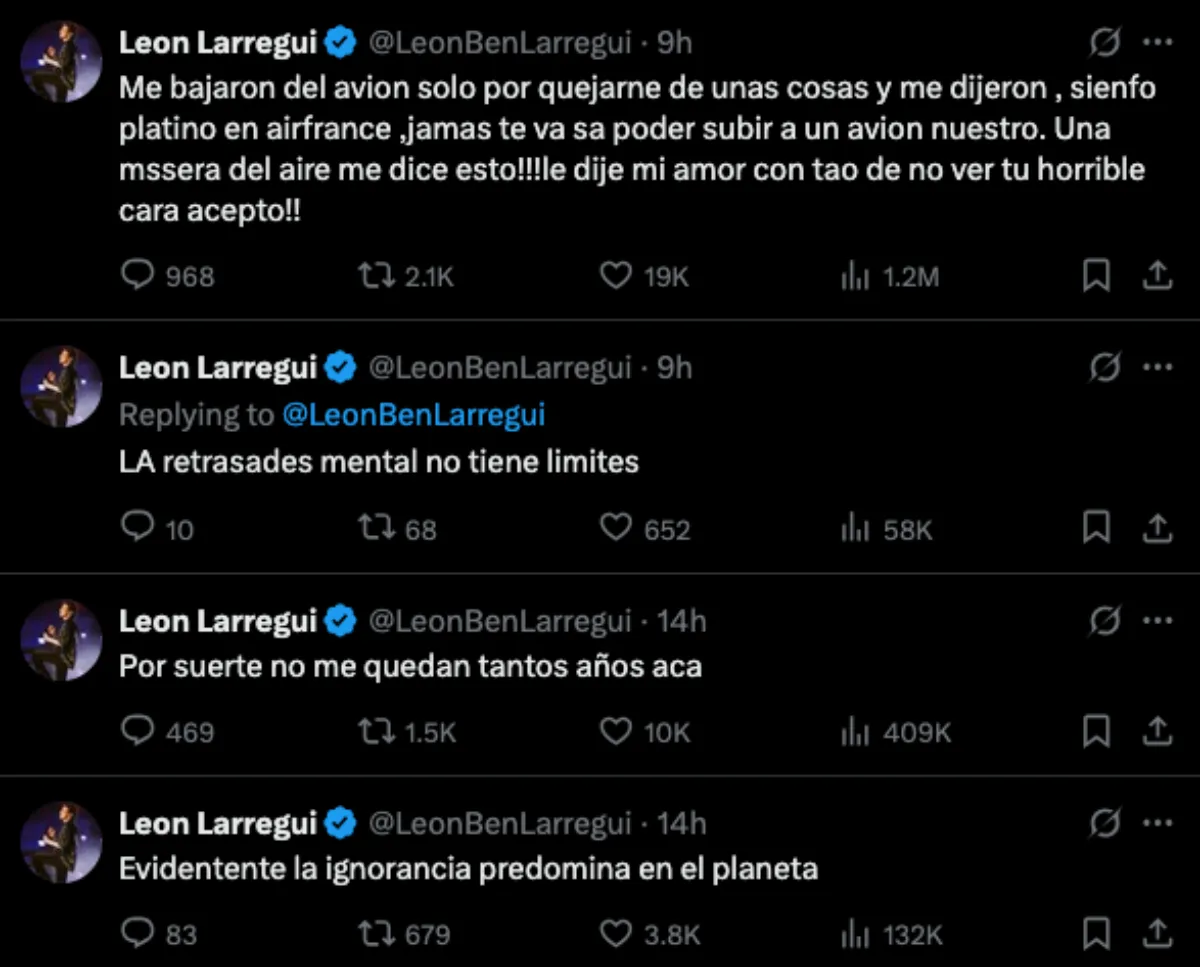Bookmark the third tweet from the top

pos(1097,732)
